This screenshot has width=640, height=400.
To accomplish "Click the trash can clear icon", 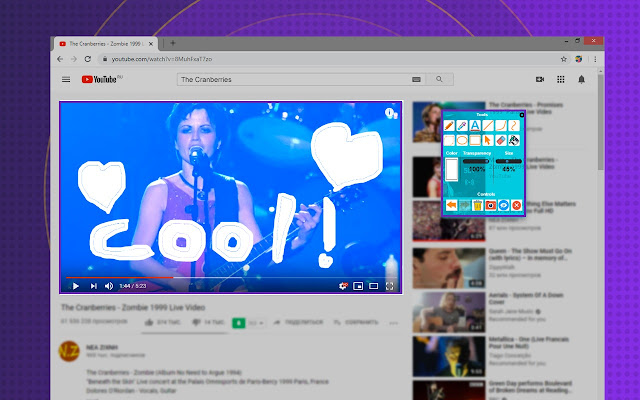I will (478, 205).
